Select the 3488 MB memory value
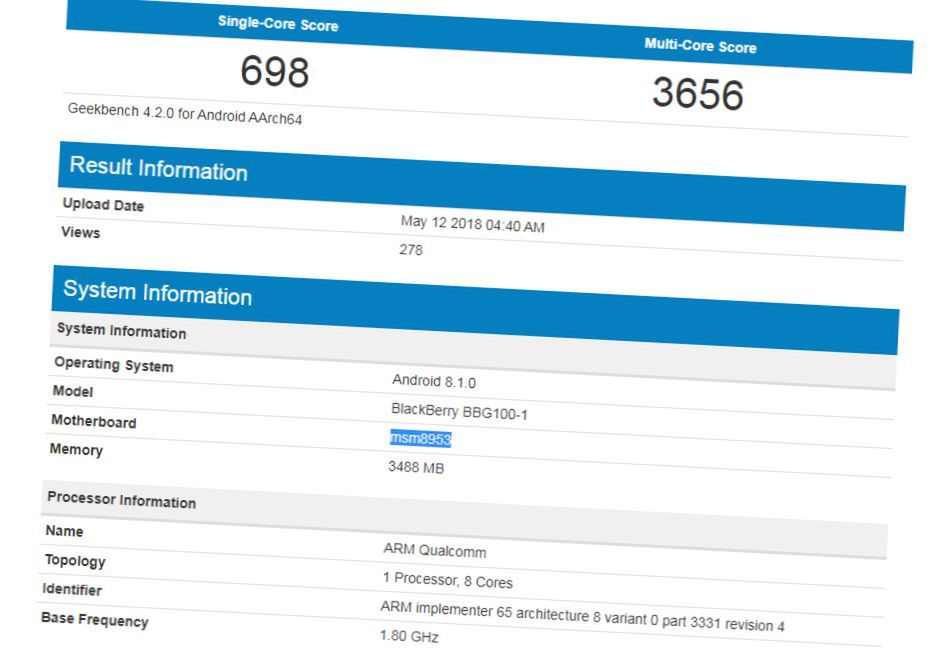The width and height of the screenshot is (941, 661). [x=416, y=466]
